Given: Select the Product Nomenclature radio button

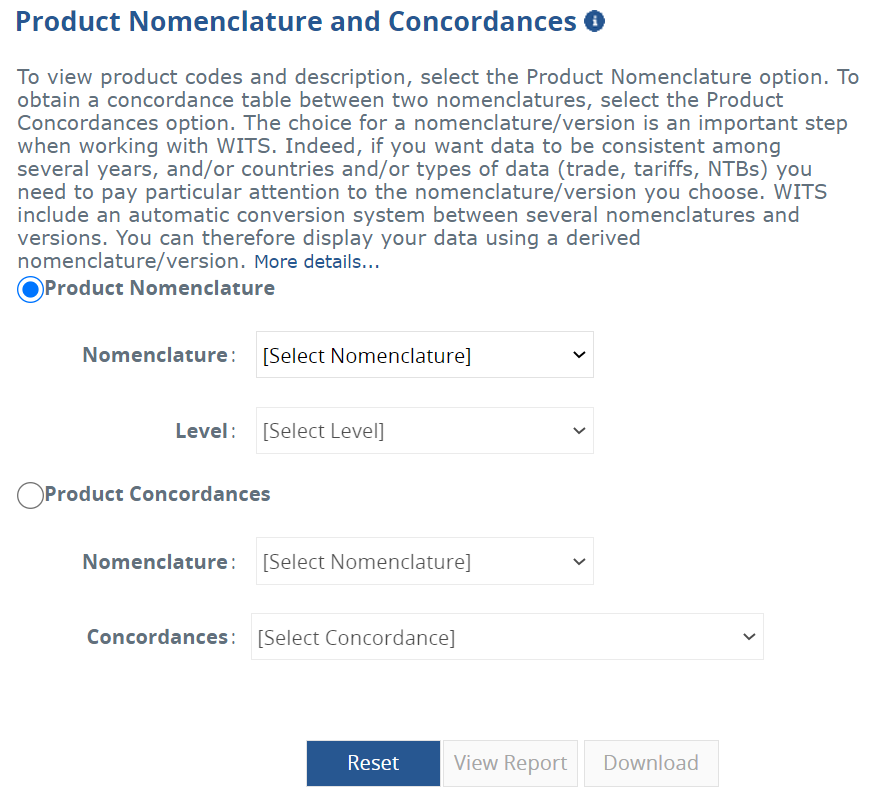Looking at the screenshot, I should [x=31, y=289].
